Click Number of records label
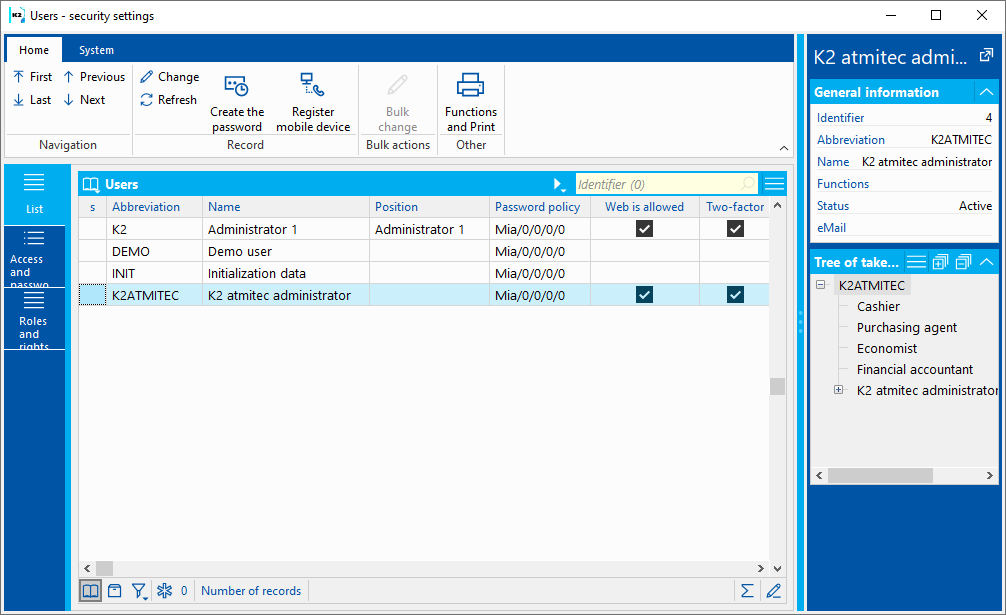 click(x=251, y=591)
